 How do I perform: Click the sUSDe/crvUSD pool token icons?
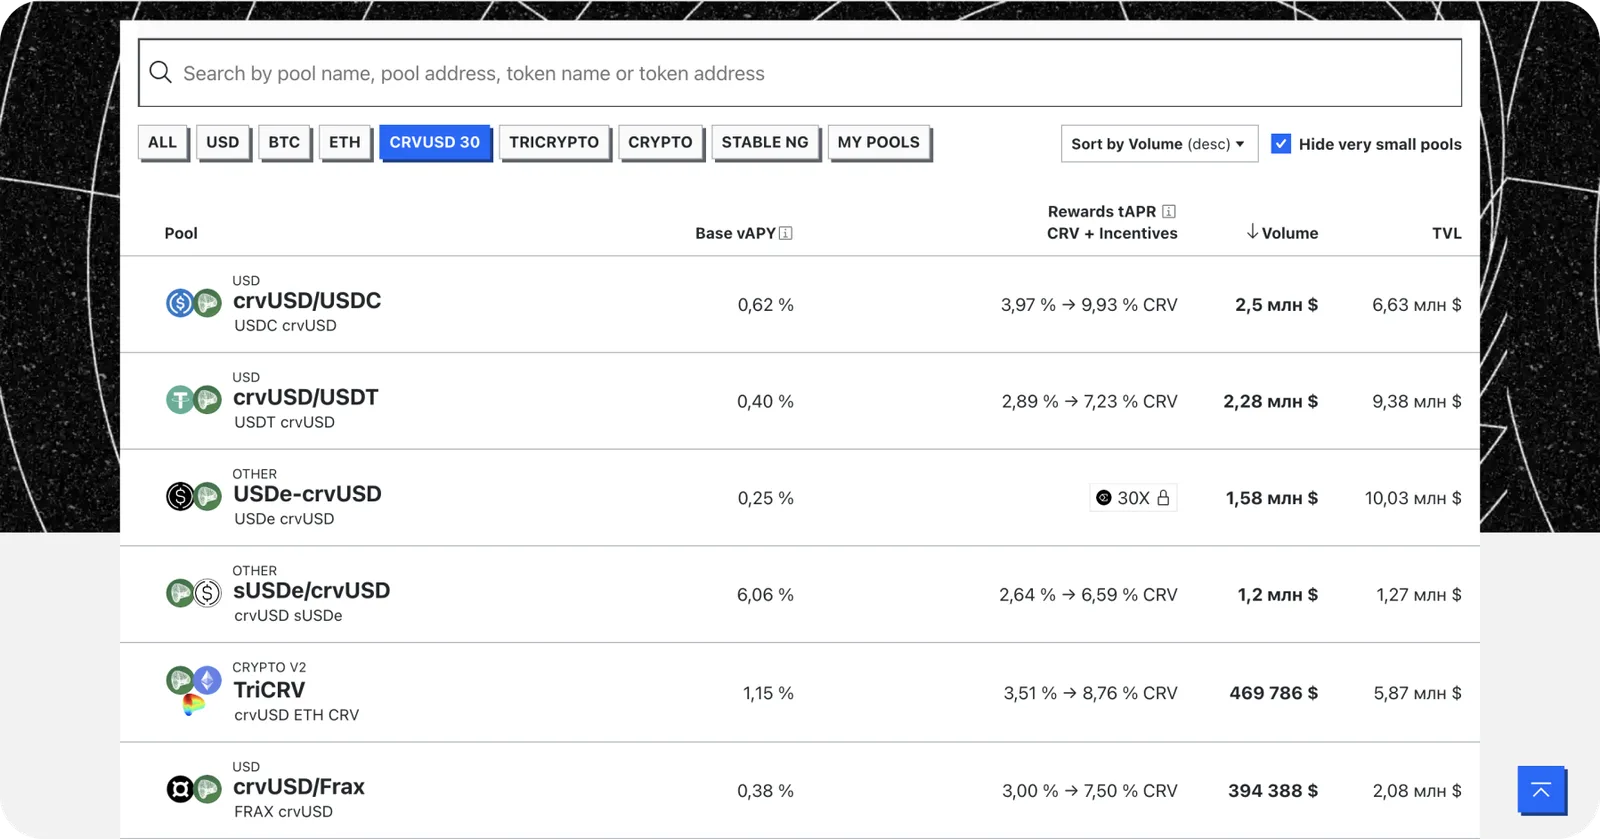click(x=193, y=593)
